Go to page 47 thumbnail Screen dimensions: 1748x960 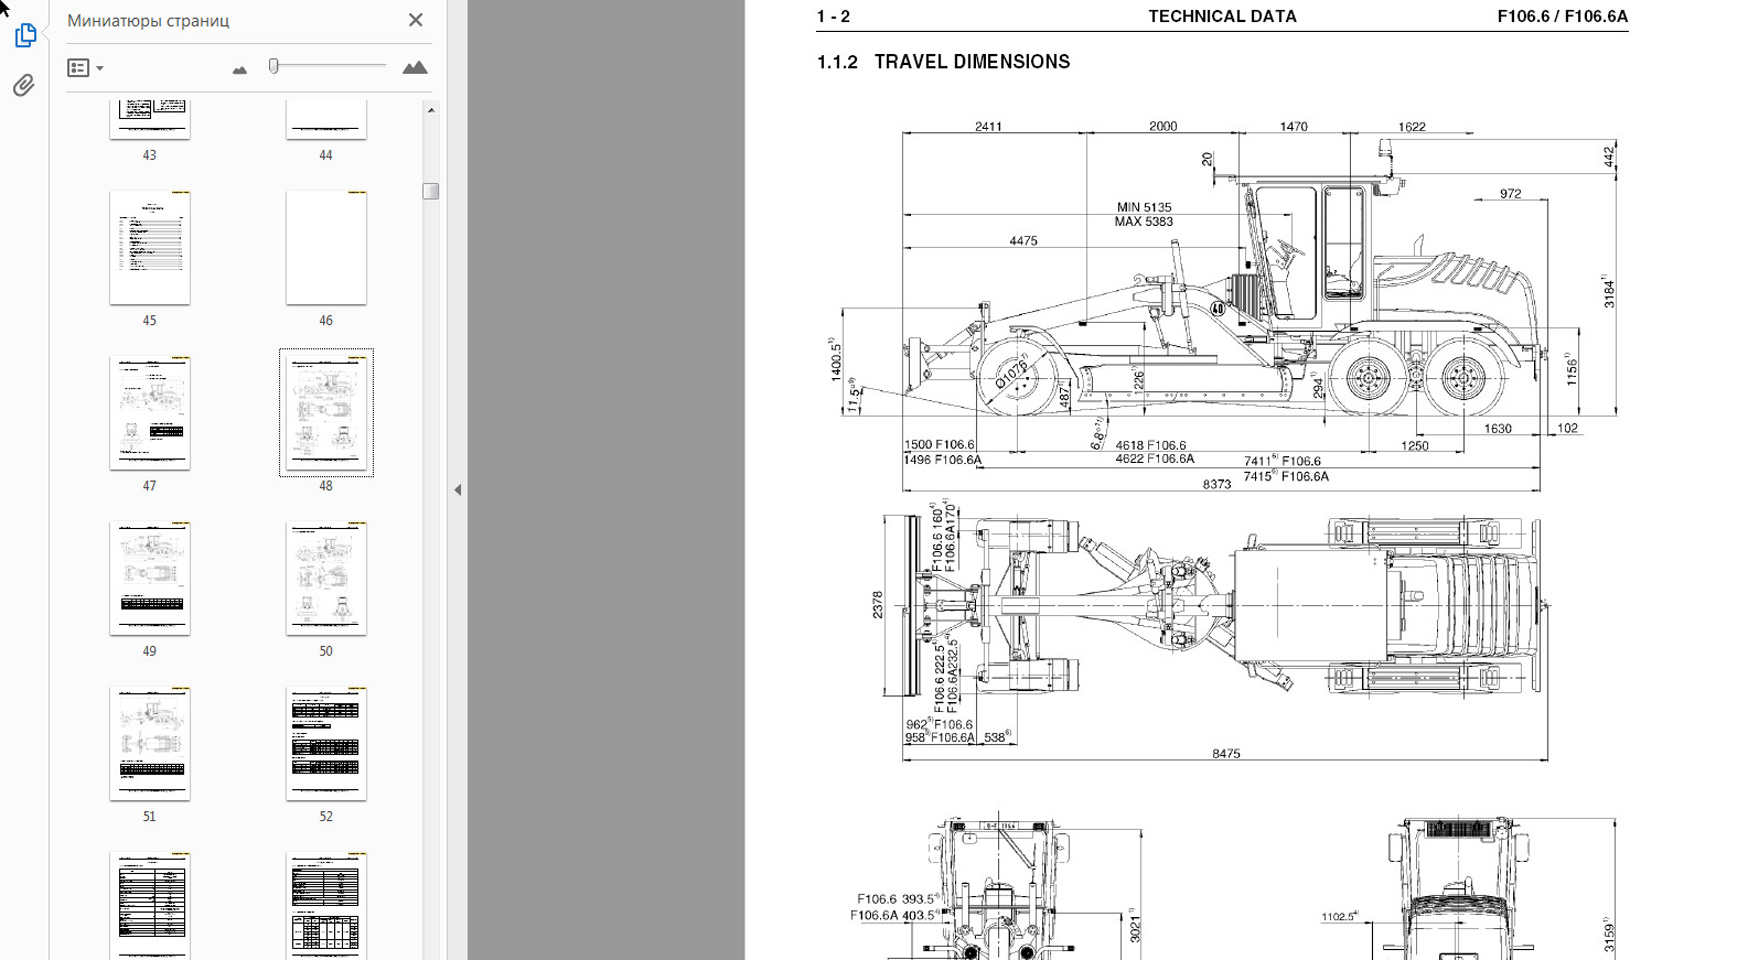150,413
